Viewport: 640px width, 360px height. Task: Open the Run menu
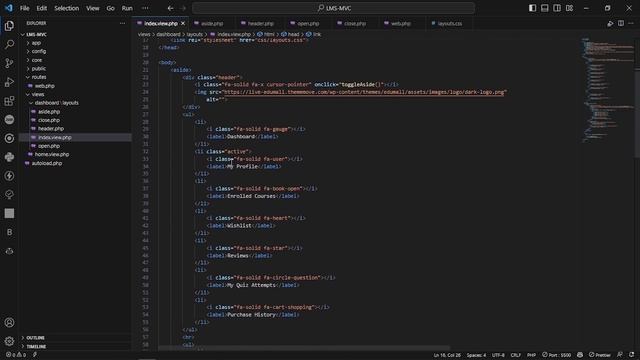coord(127,8)
